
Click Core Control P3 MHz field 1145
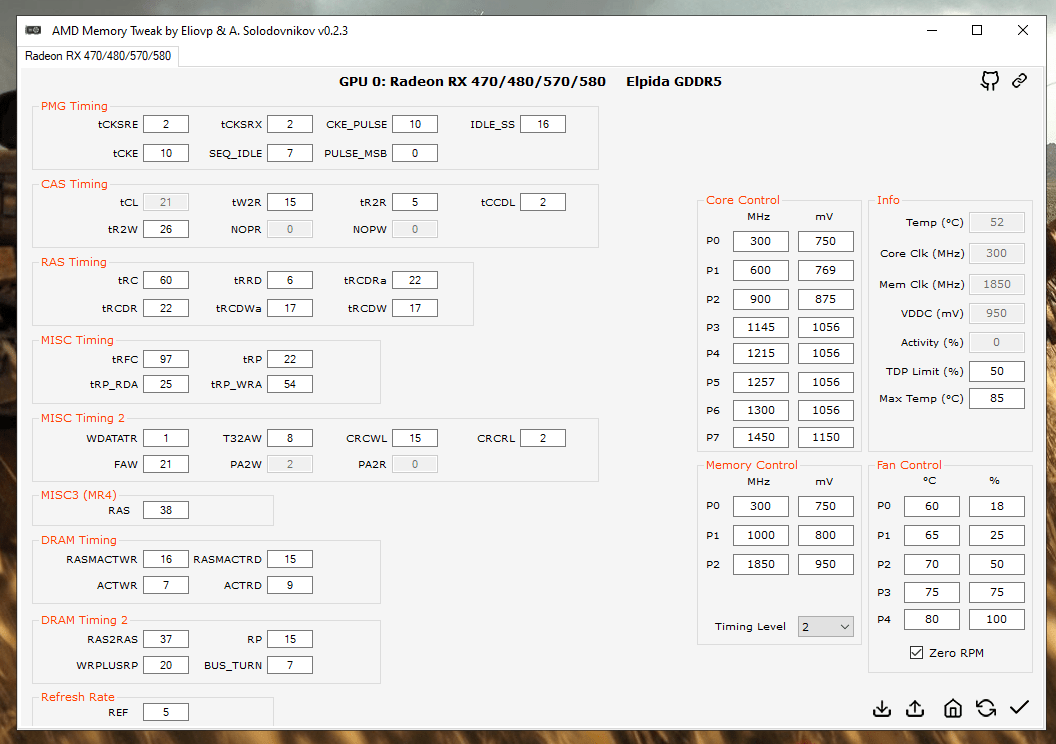pyautogui.click(x=760, y=327)
